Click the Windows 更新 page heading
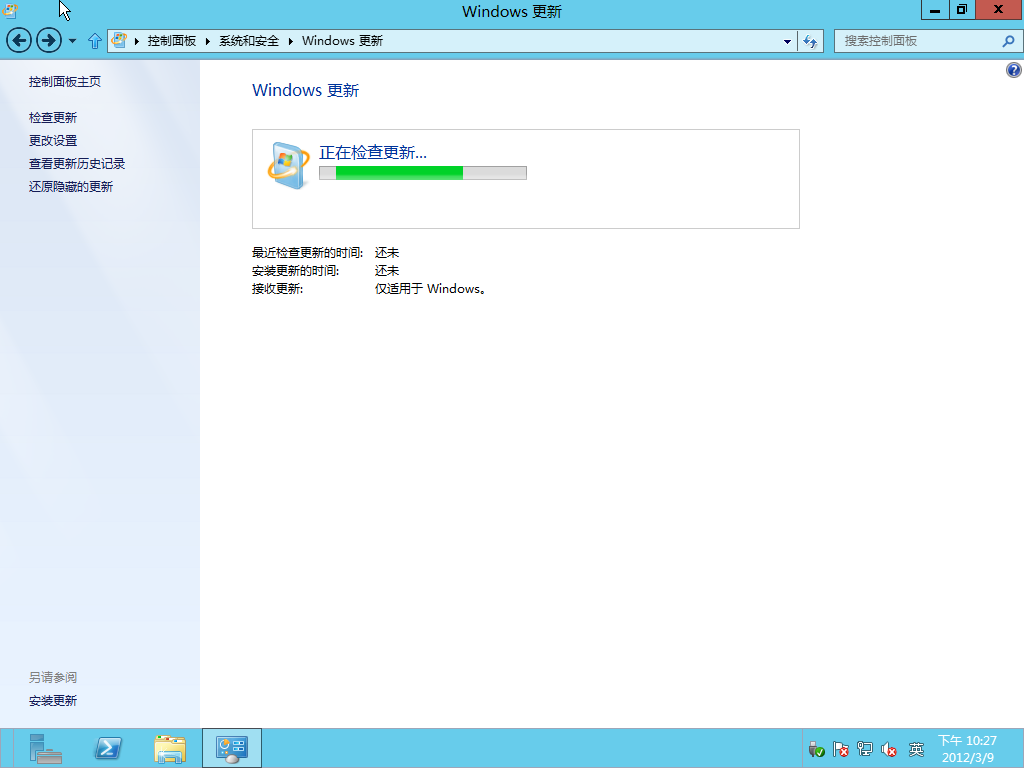1024x768 pixels. click(306, 90)
